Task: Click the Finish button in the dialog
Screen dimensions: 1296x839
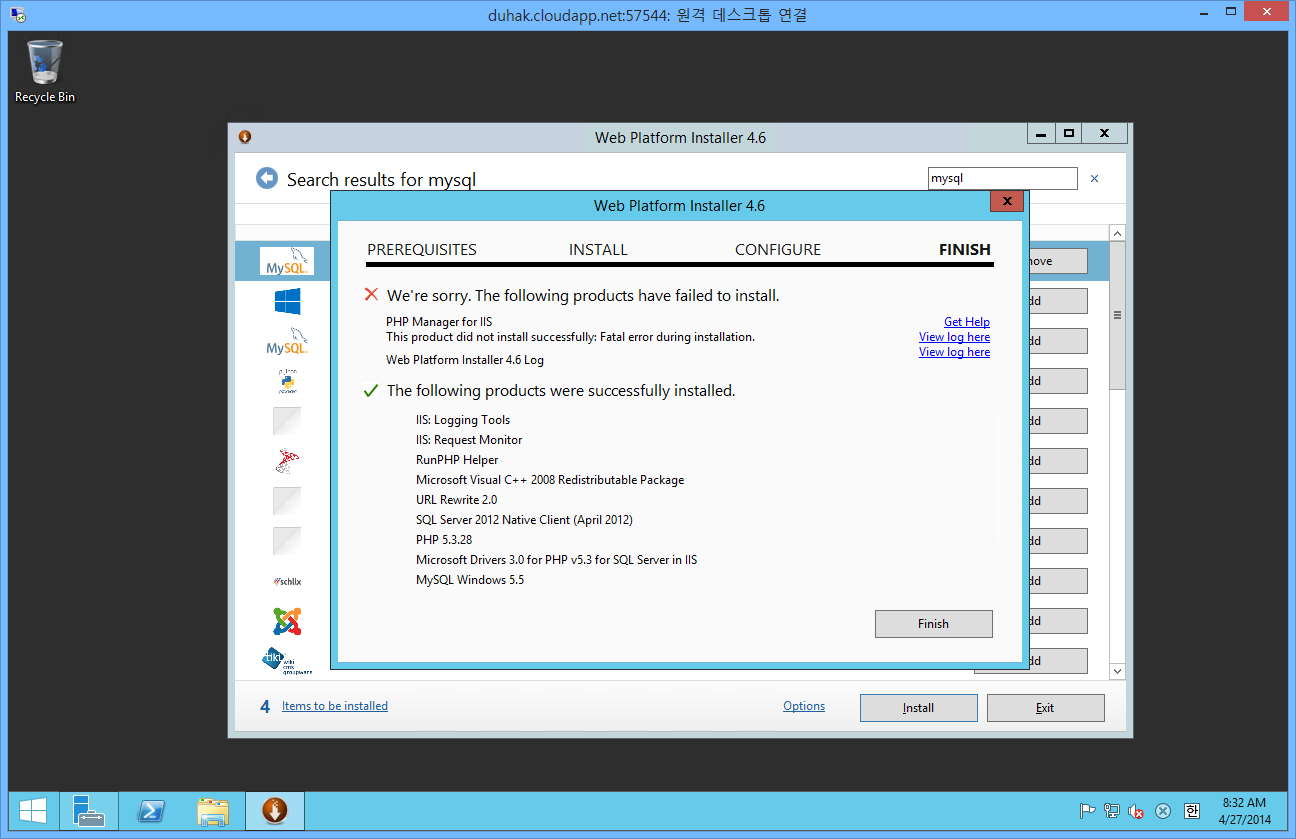Action: [933, 624]
